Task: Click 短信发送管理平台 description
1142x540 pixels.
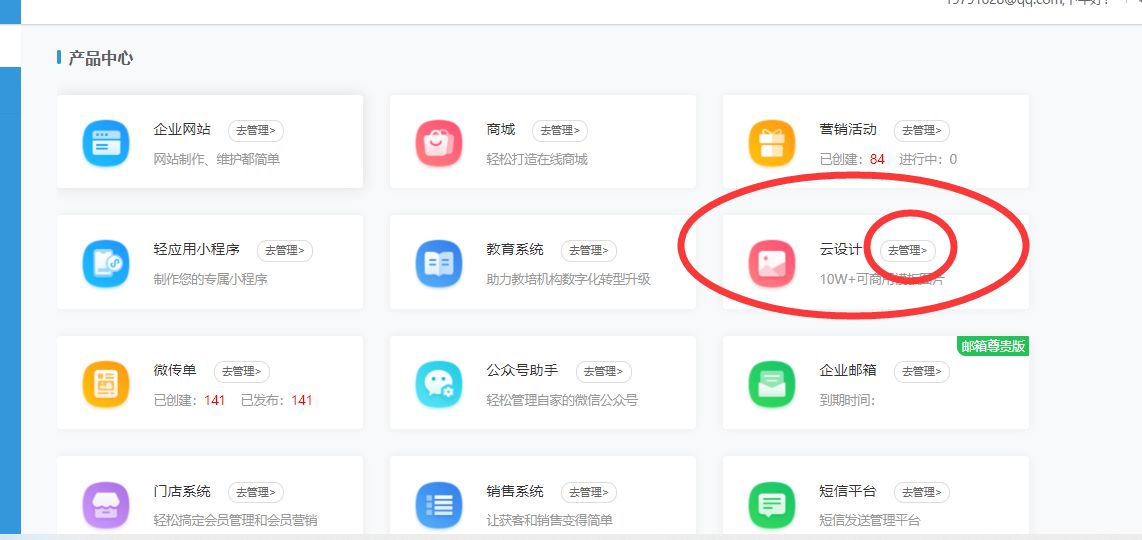Action: (x=870, y=520)
